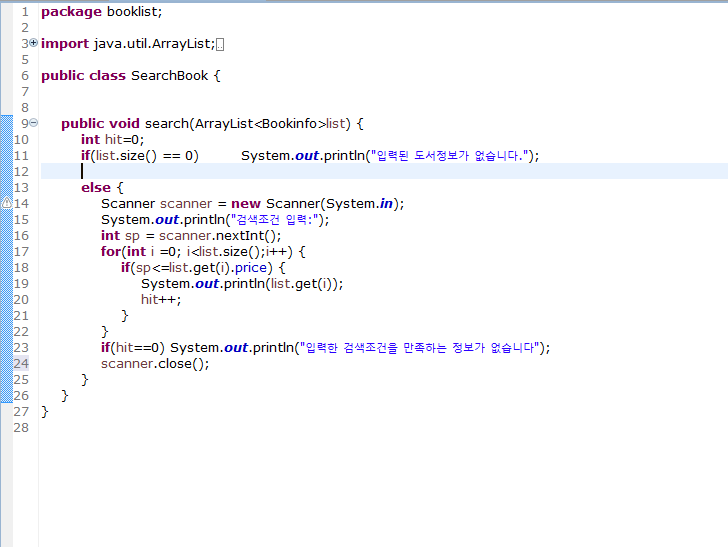Click 'package booklist;' text on line 1
Image resolution: width=728 pixels, height=547 pixels.
tap(102, 12)
